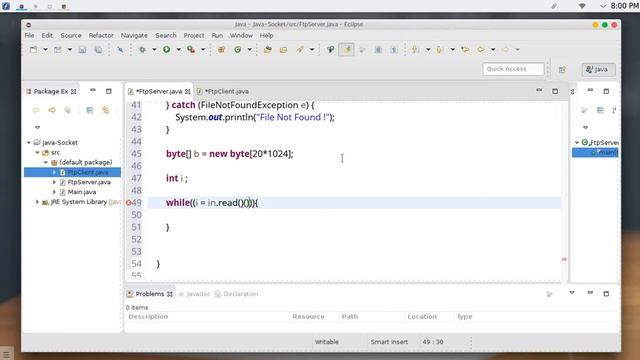Screen dimensions: 640x360
Task: Open dropdown arrow next to New icon
Action: [45, 49]
